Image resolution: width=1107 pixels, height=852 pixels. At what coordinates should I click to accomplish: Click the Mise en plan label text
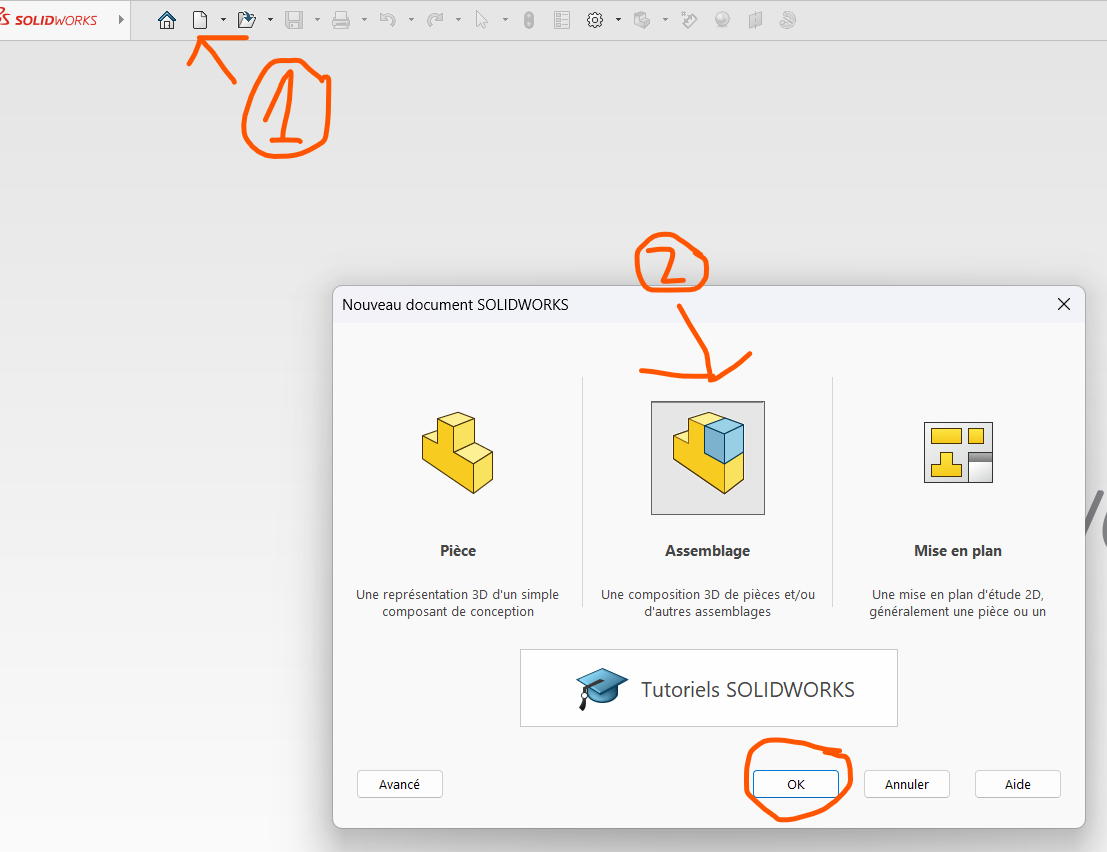pyautogui.click(x=957, y=551)
